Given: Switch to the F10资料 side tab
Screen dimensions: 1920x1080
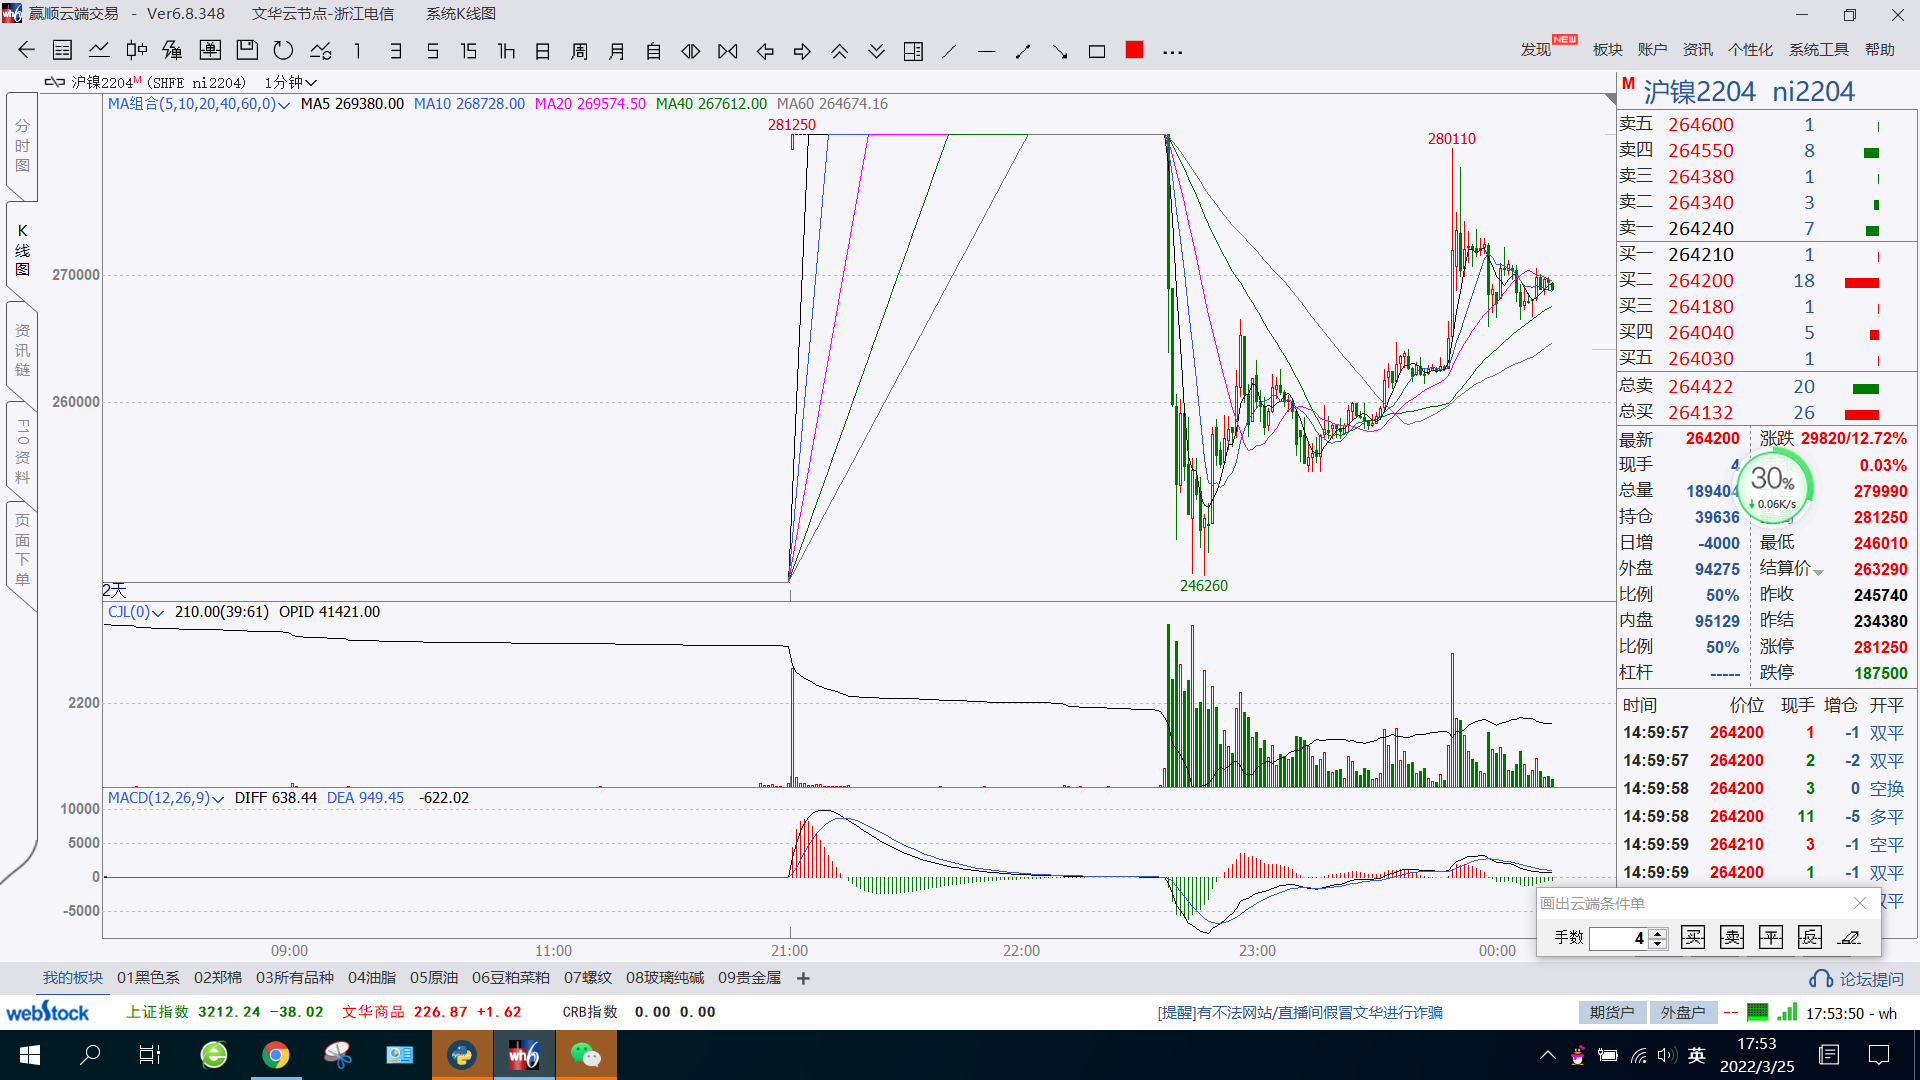Looking at the screenshot, I should coord(22,450).
